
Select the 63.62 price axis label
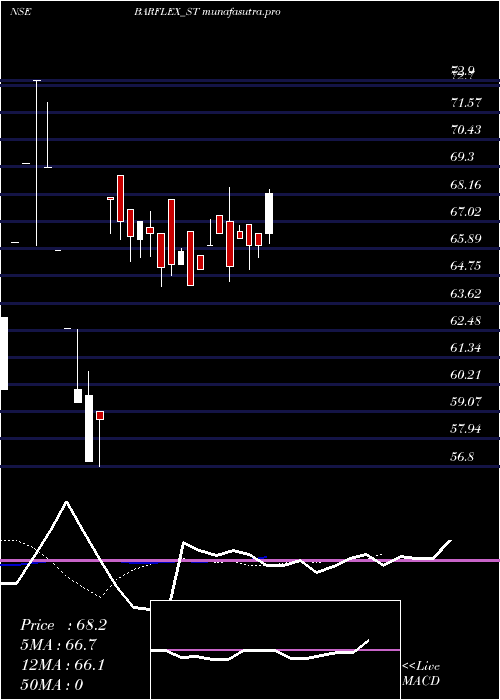466,294
